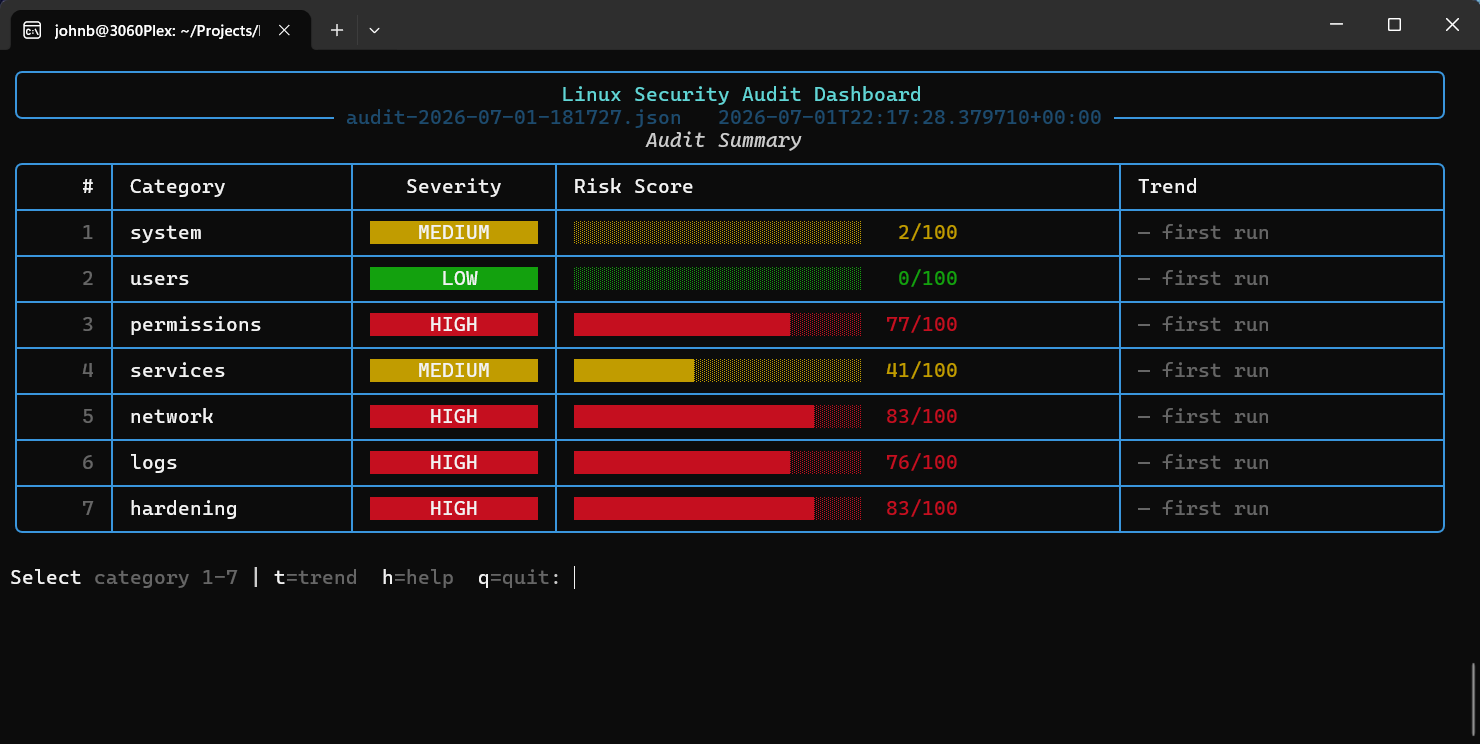Click the 41/100 score value
1480x744 pixels.
(x=922, y=371)
